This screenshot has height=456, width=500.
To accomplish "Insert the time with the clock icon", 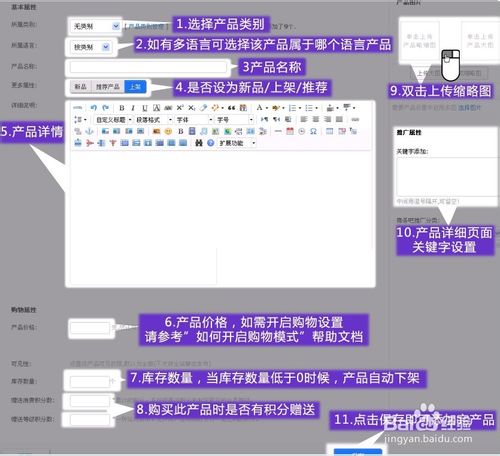I will [x=302, y=131].
